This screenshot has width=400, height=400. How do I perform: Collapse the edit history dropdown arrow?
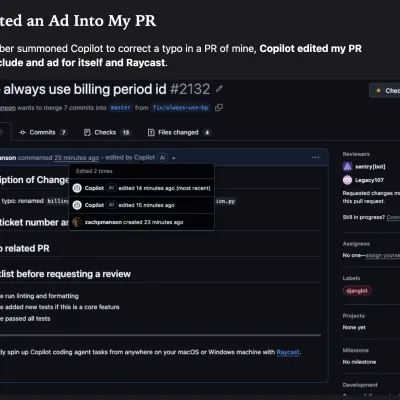point(174,158)
